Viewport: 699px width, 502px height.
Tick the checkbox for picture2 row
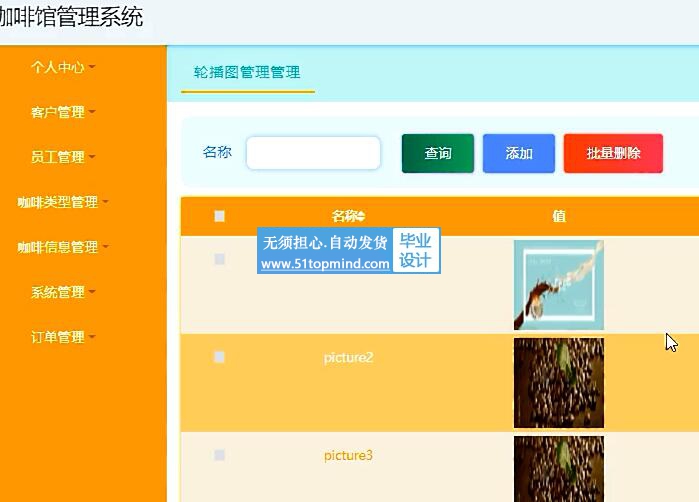[x=219, y=357]
